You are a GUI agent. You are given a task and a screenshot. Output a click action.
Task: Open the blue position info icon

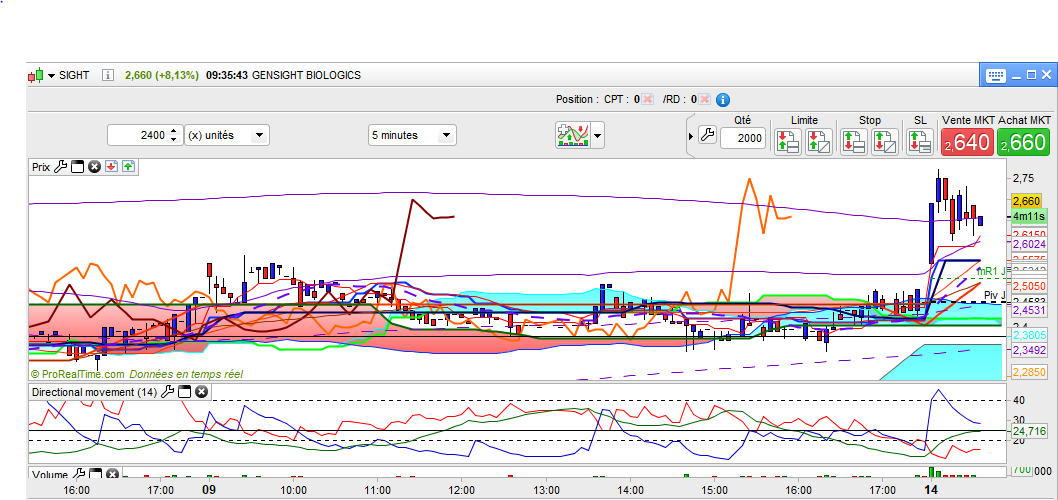[722, 99]
